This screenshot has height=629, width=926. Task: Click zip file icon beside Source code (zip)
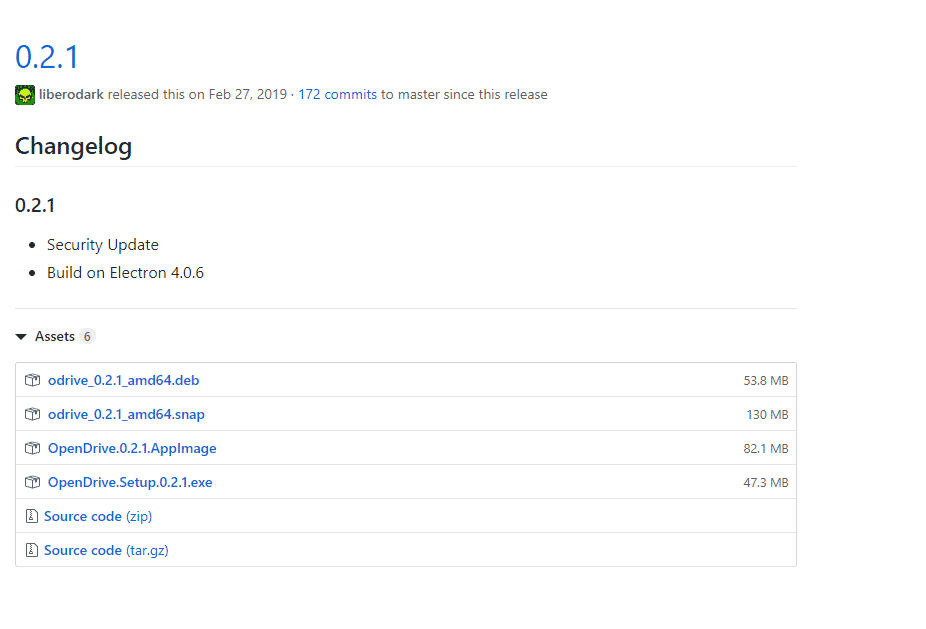[x=32, y=516]
